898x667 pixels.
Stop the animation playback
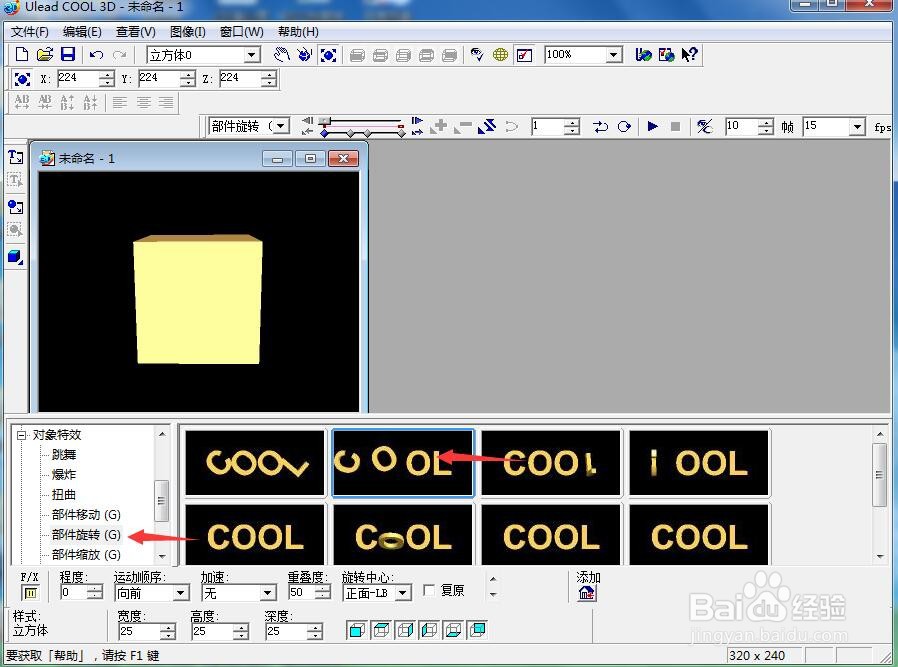click(675, 127)
